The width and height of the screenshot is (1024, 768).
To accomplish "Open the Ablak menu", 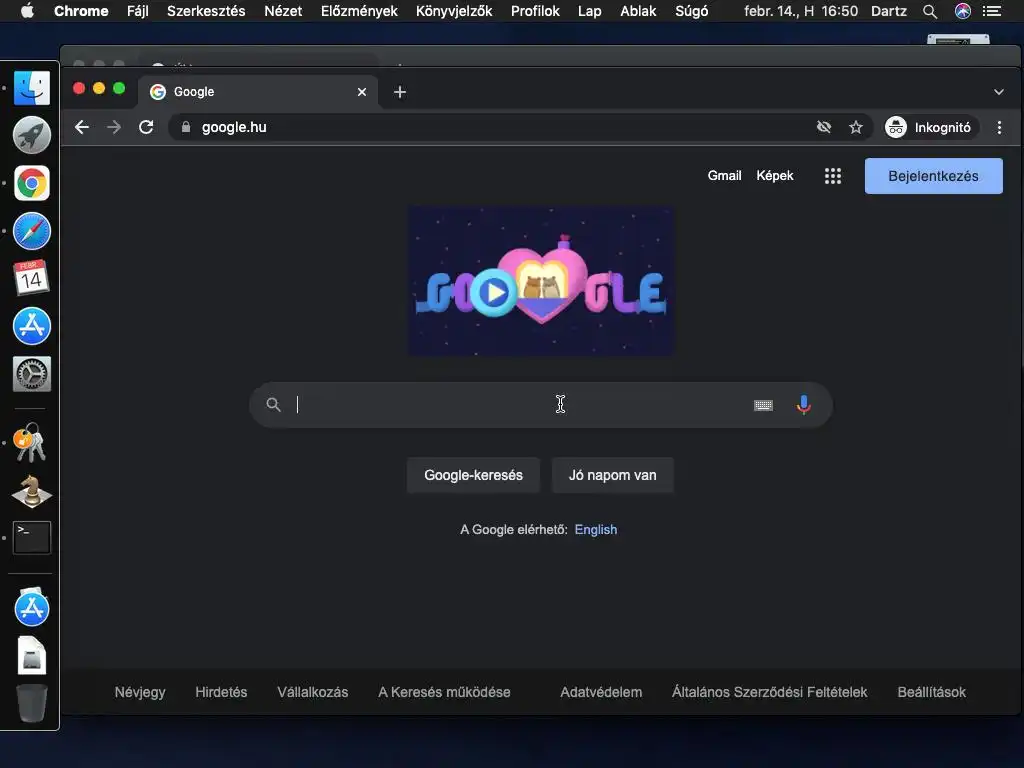I will 638,11.
